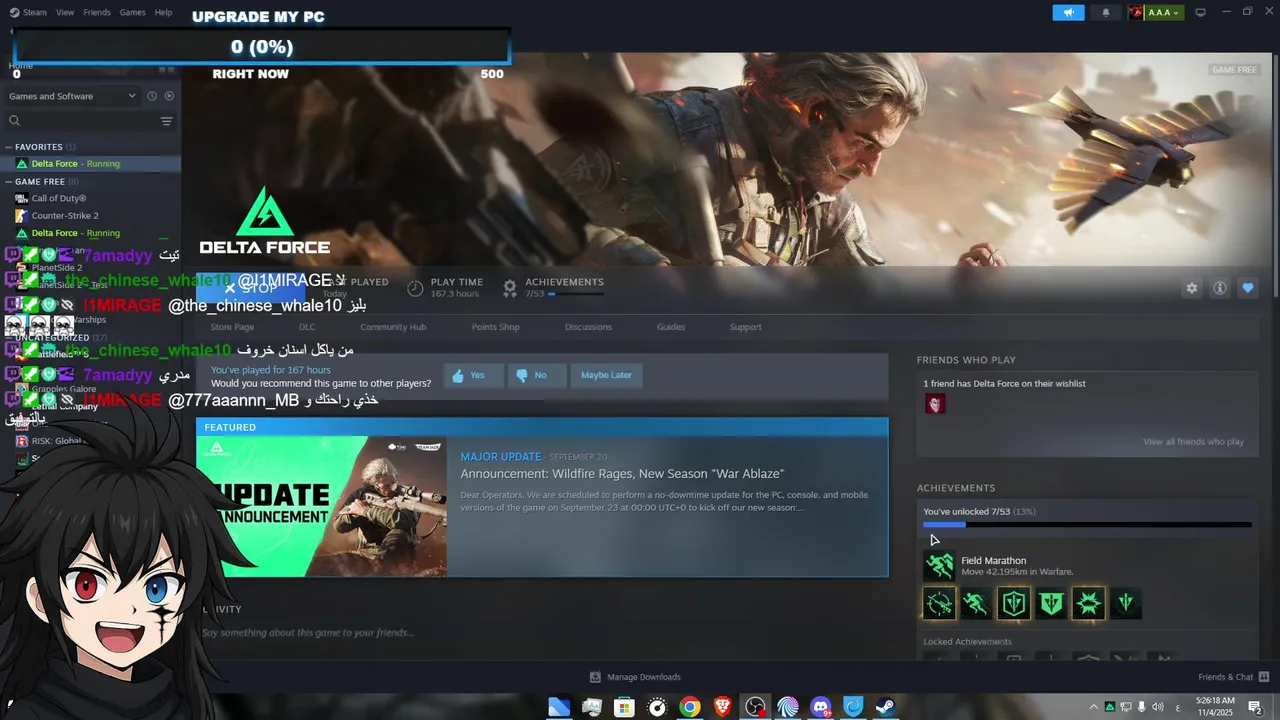Image resolution: width=1280 pixels, height=720 pixels.
Task: Open the Games menu
Action: point(132,12)
